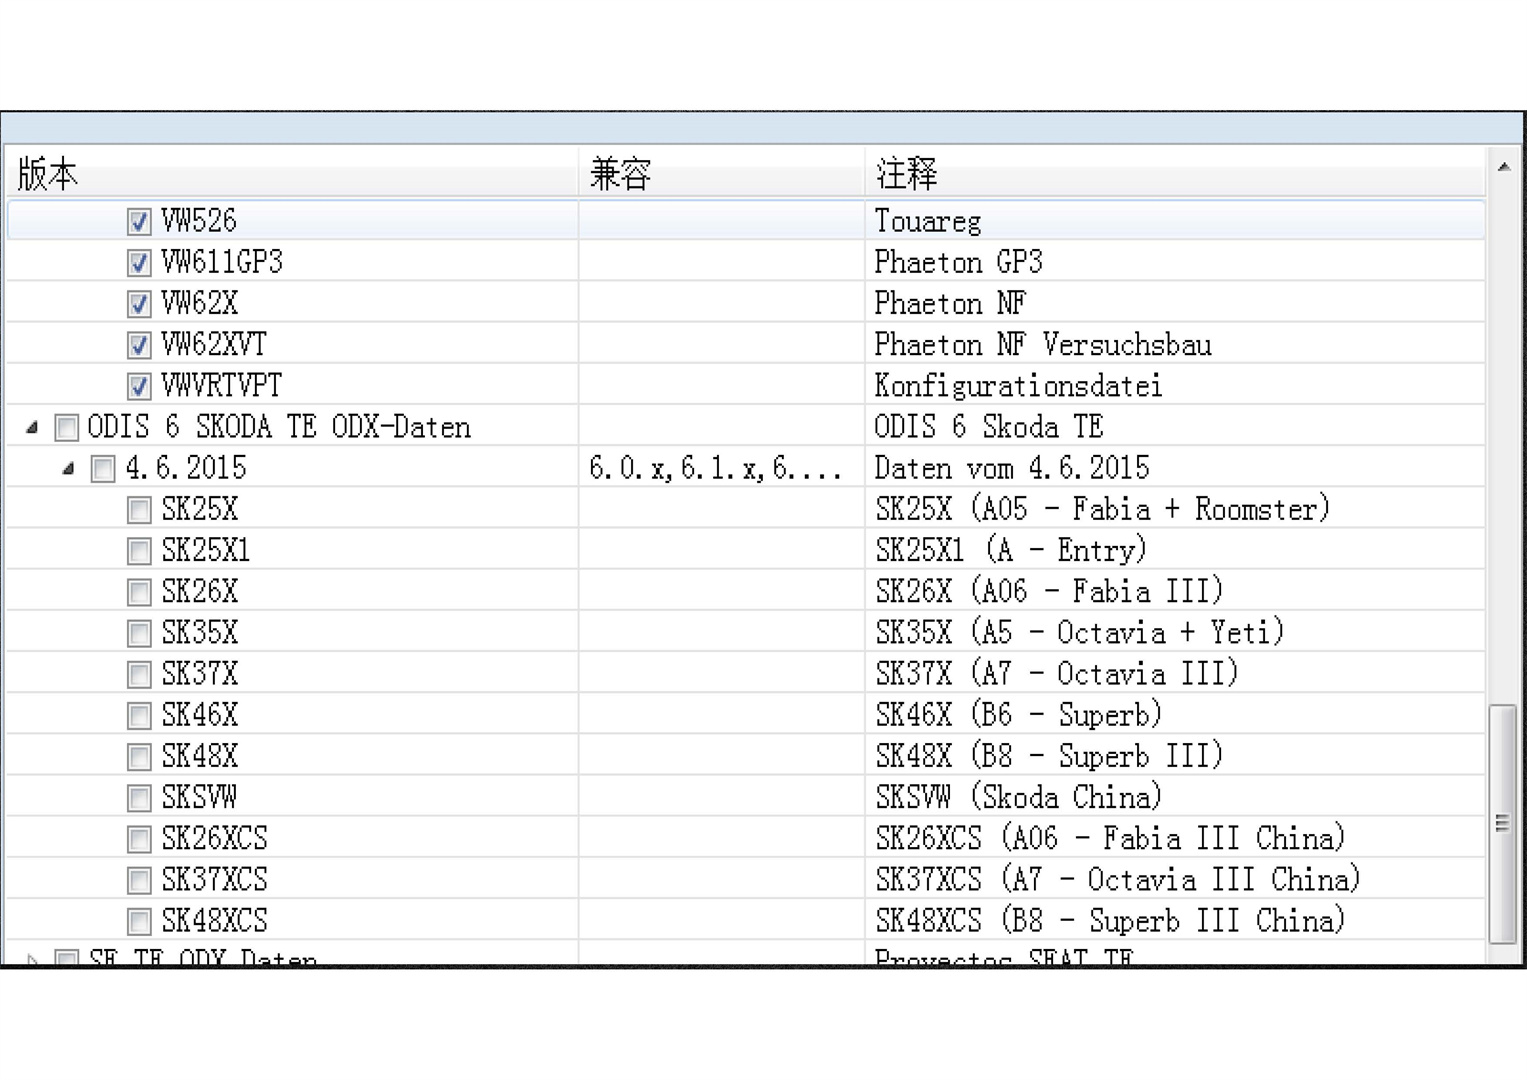Check the 4.6.2015 version checkbox

click(103, 469)
